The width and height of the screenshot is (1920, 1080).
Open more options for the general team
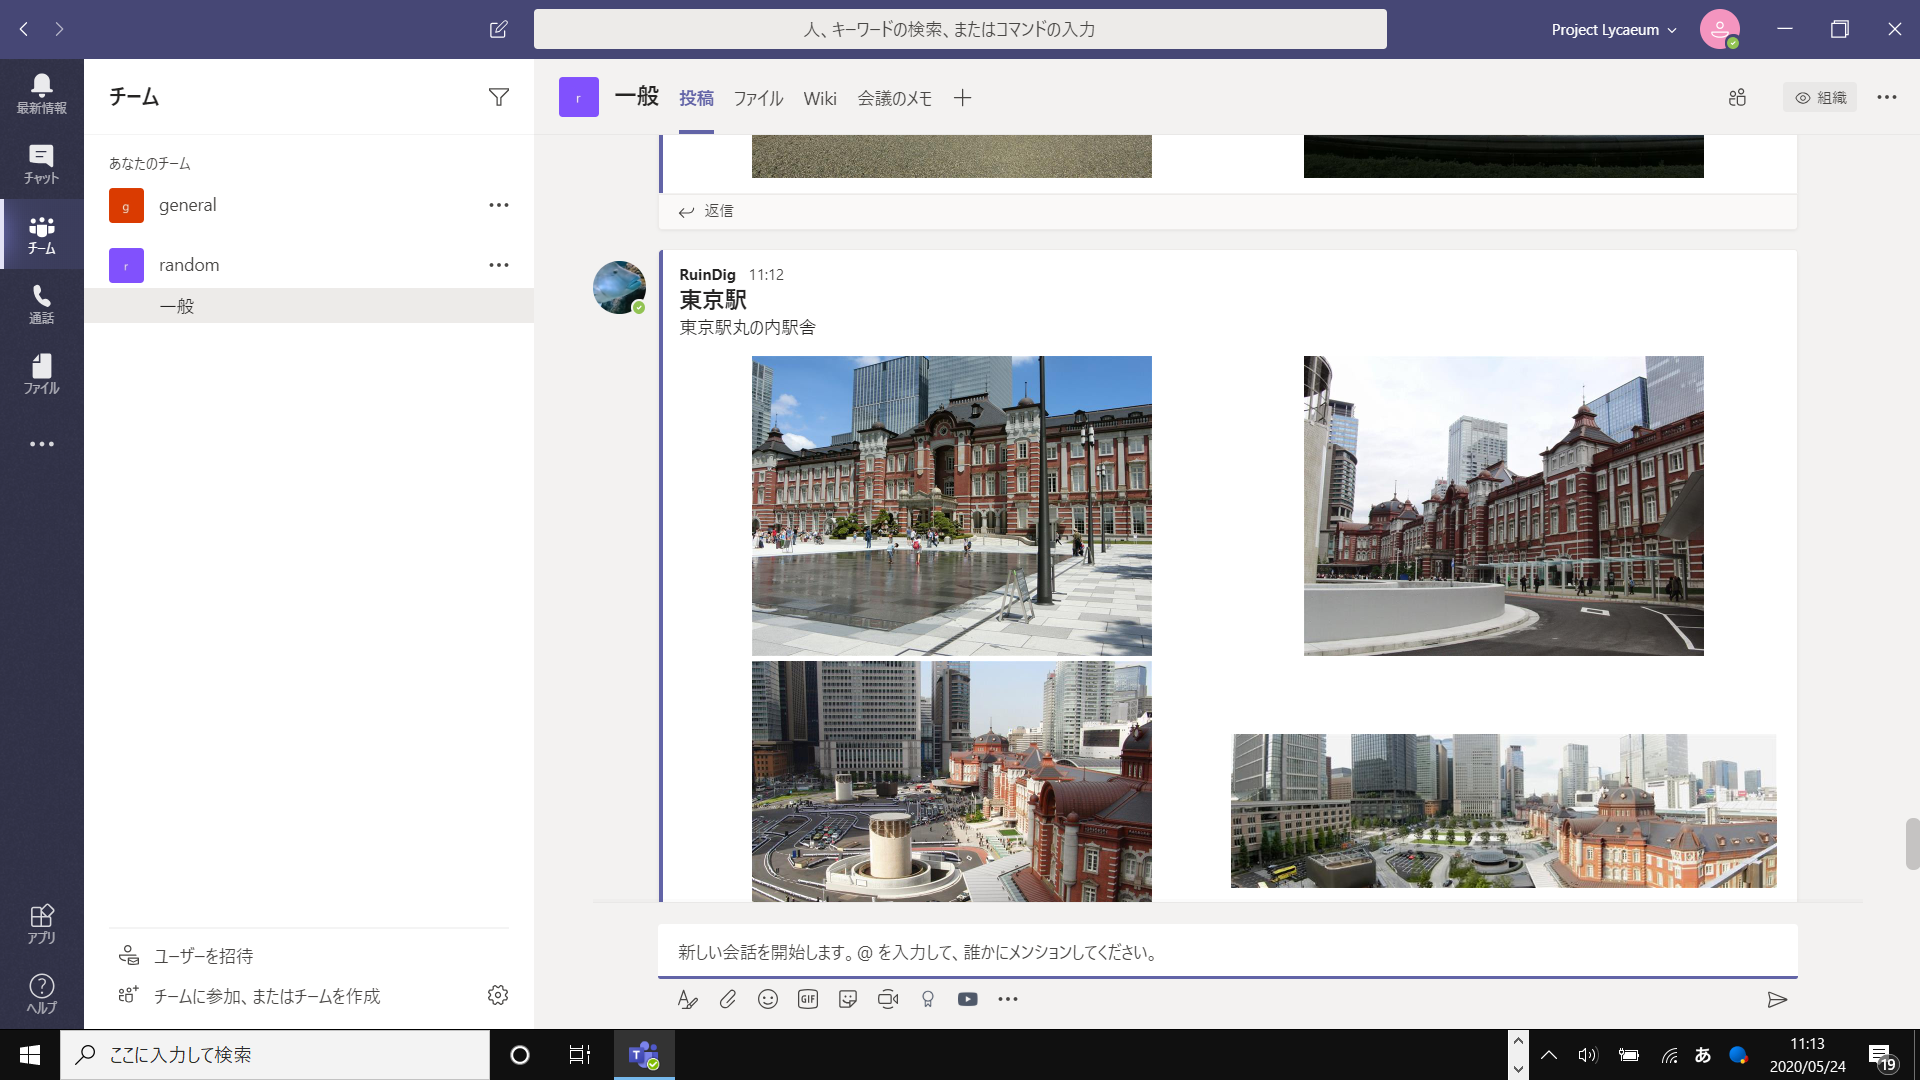(498, 205)
